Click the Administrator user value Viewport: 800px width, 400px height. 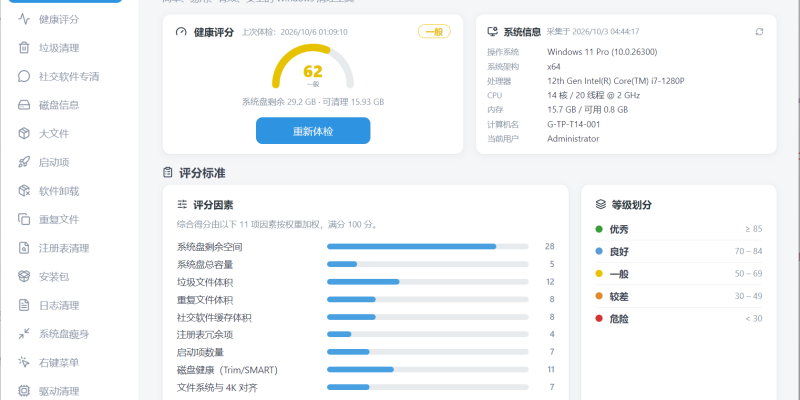click(573, 138)
